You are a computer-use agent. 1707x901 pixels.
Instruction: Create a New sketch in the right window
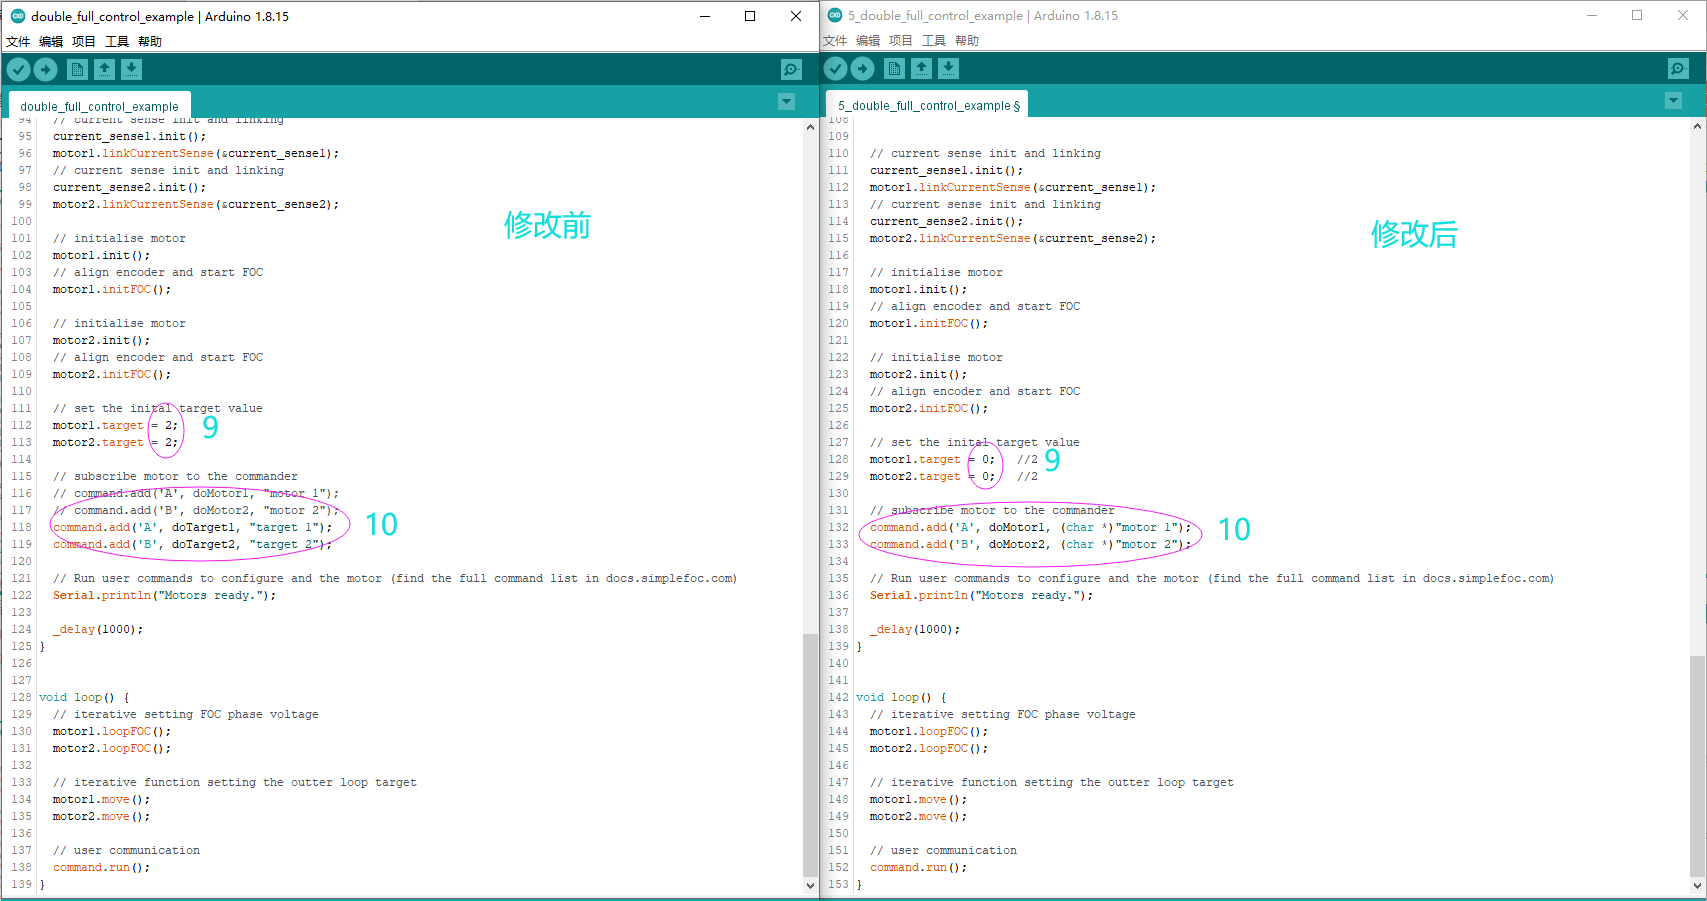[893, 68]
